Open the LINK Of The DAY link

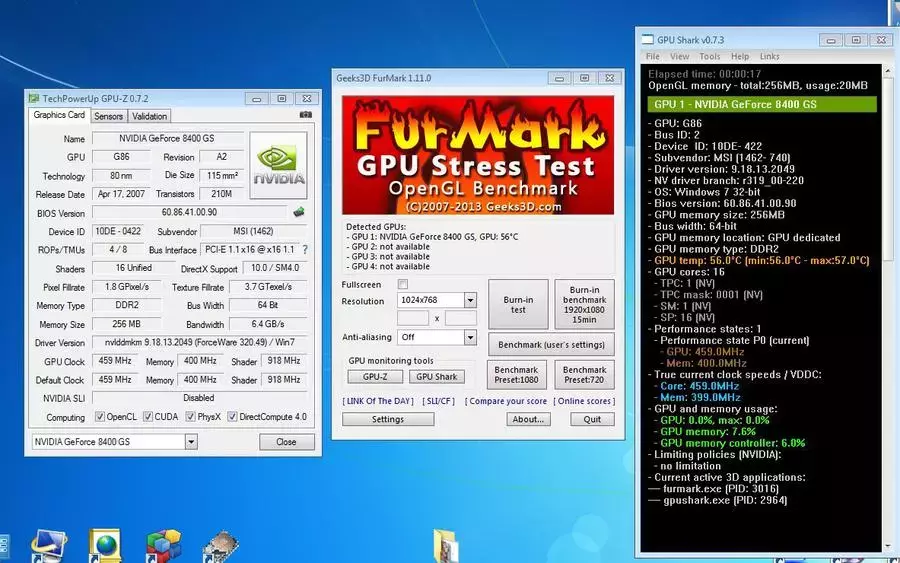378,401
